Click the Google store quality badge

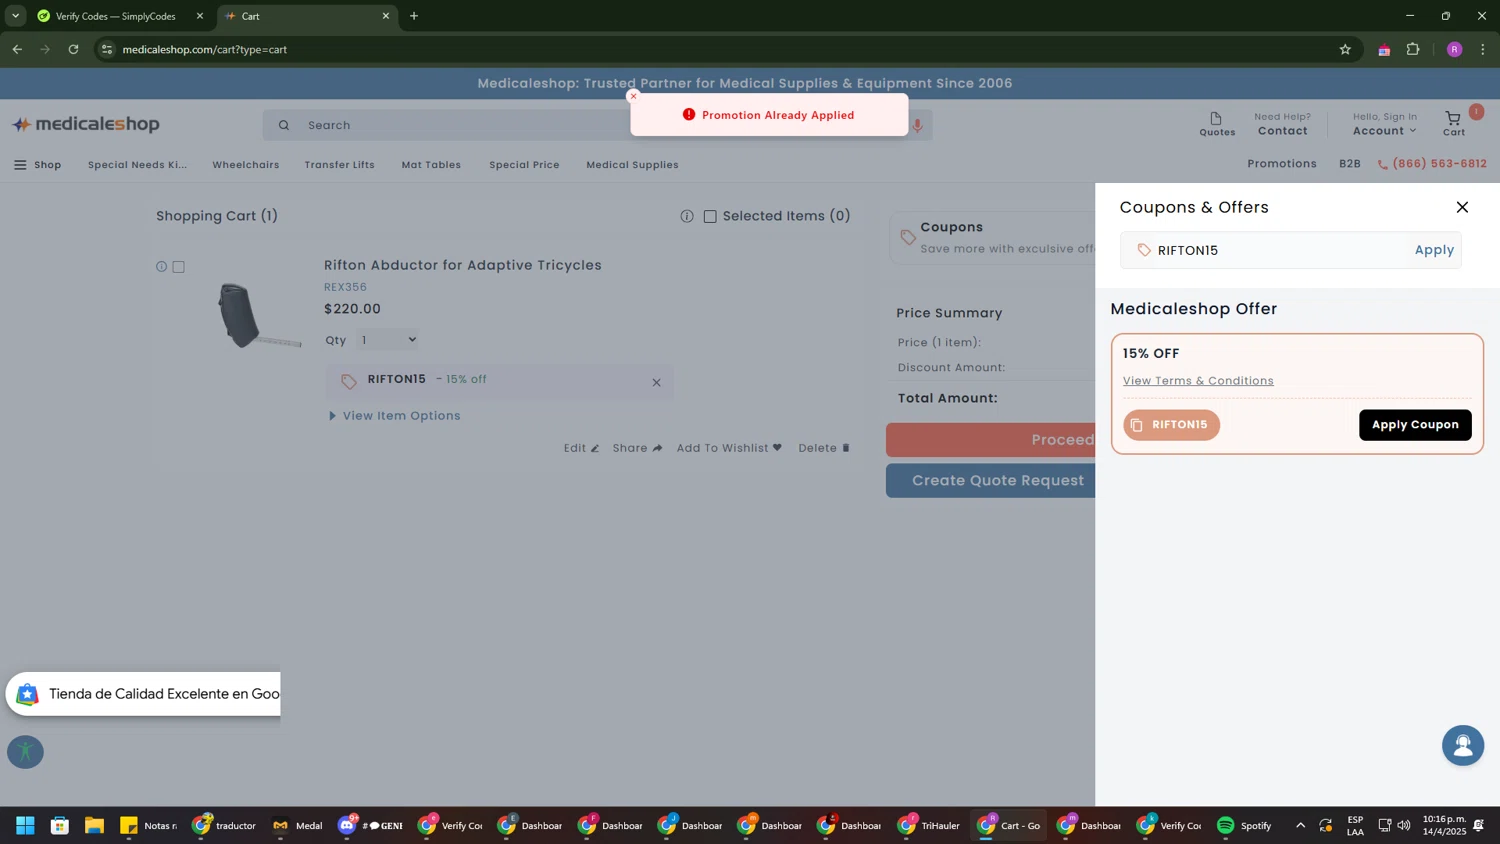click(x=143, y=694)
